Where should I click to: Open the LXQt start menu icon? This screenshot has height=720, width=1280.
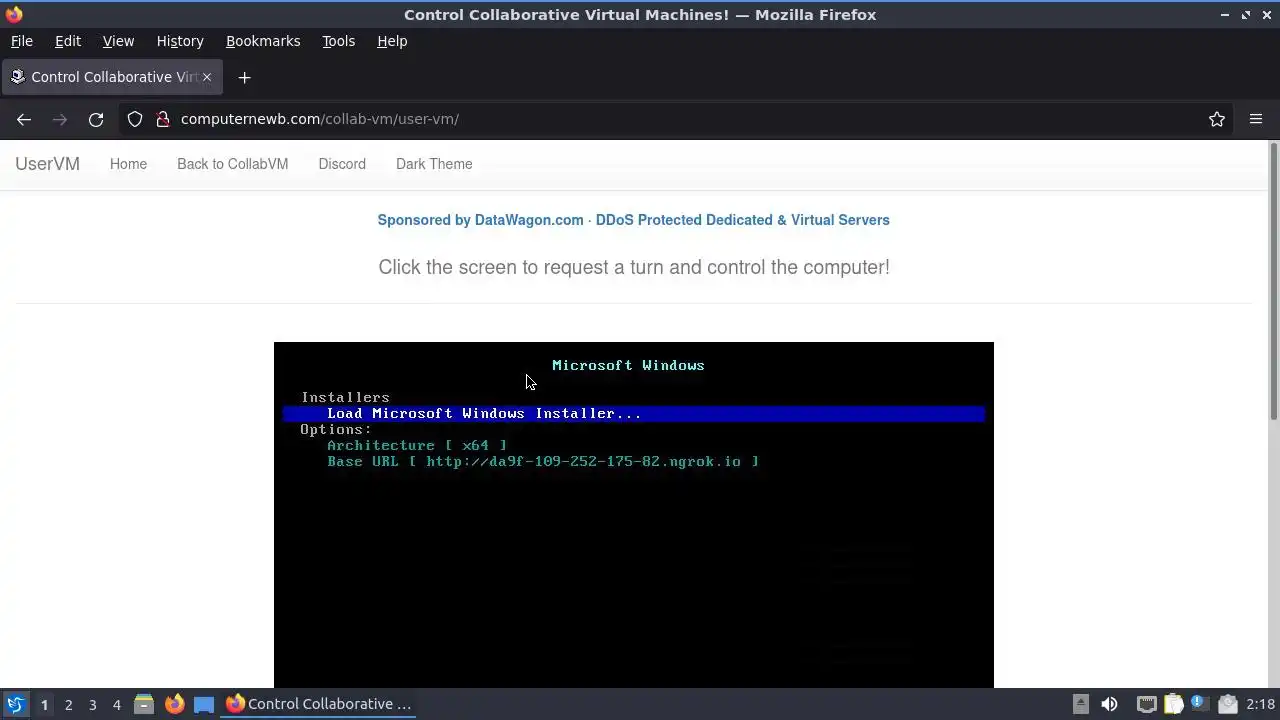tap(15, 704)
